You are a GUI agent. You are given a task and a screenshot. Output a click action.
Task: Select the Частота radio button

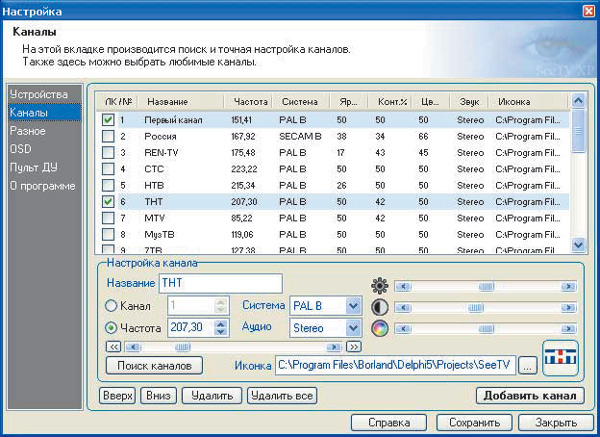[x=111, y=328]
